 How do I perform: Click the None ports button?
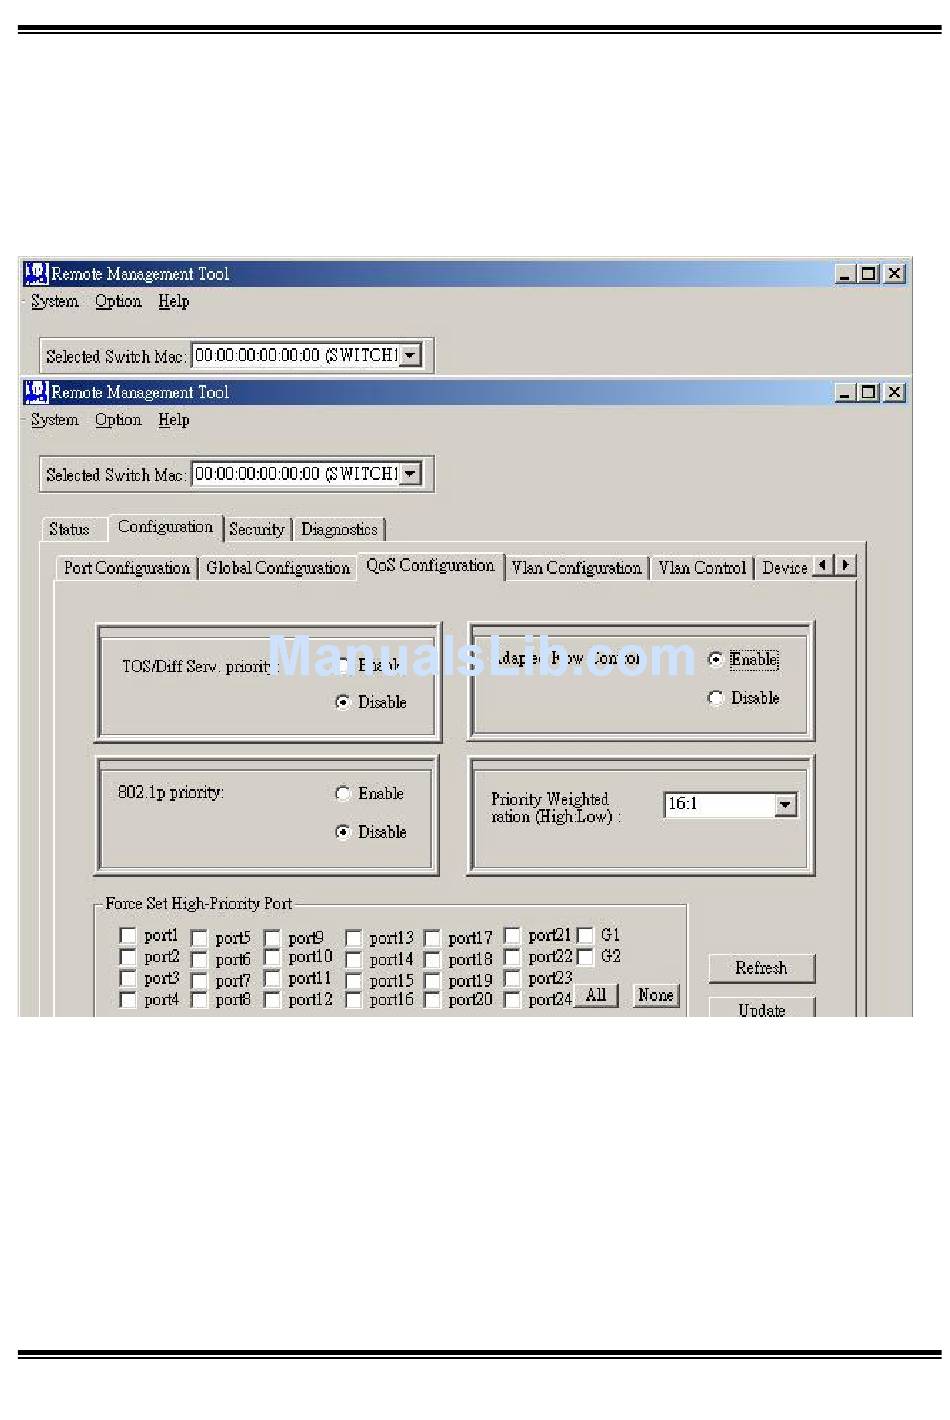coord(656,995)
